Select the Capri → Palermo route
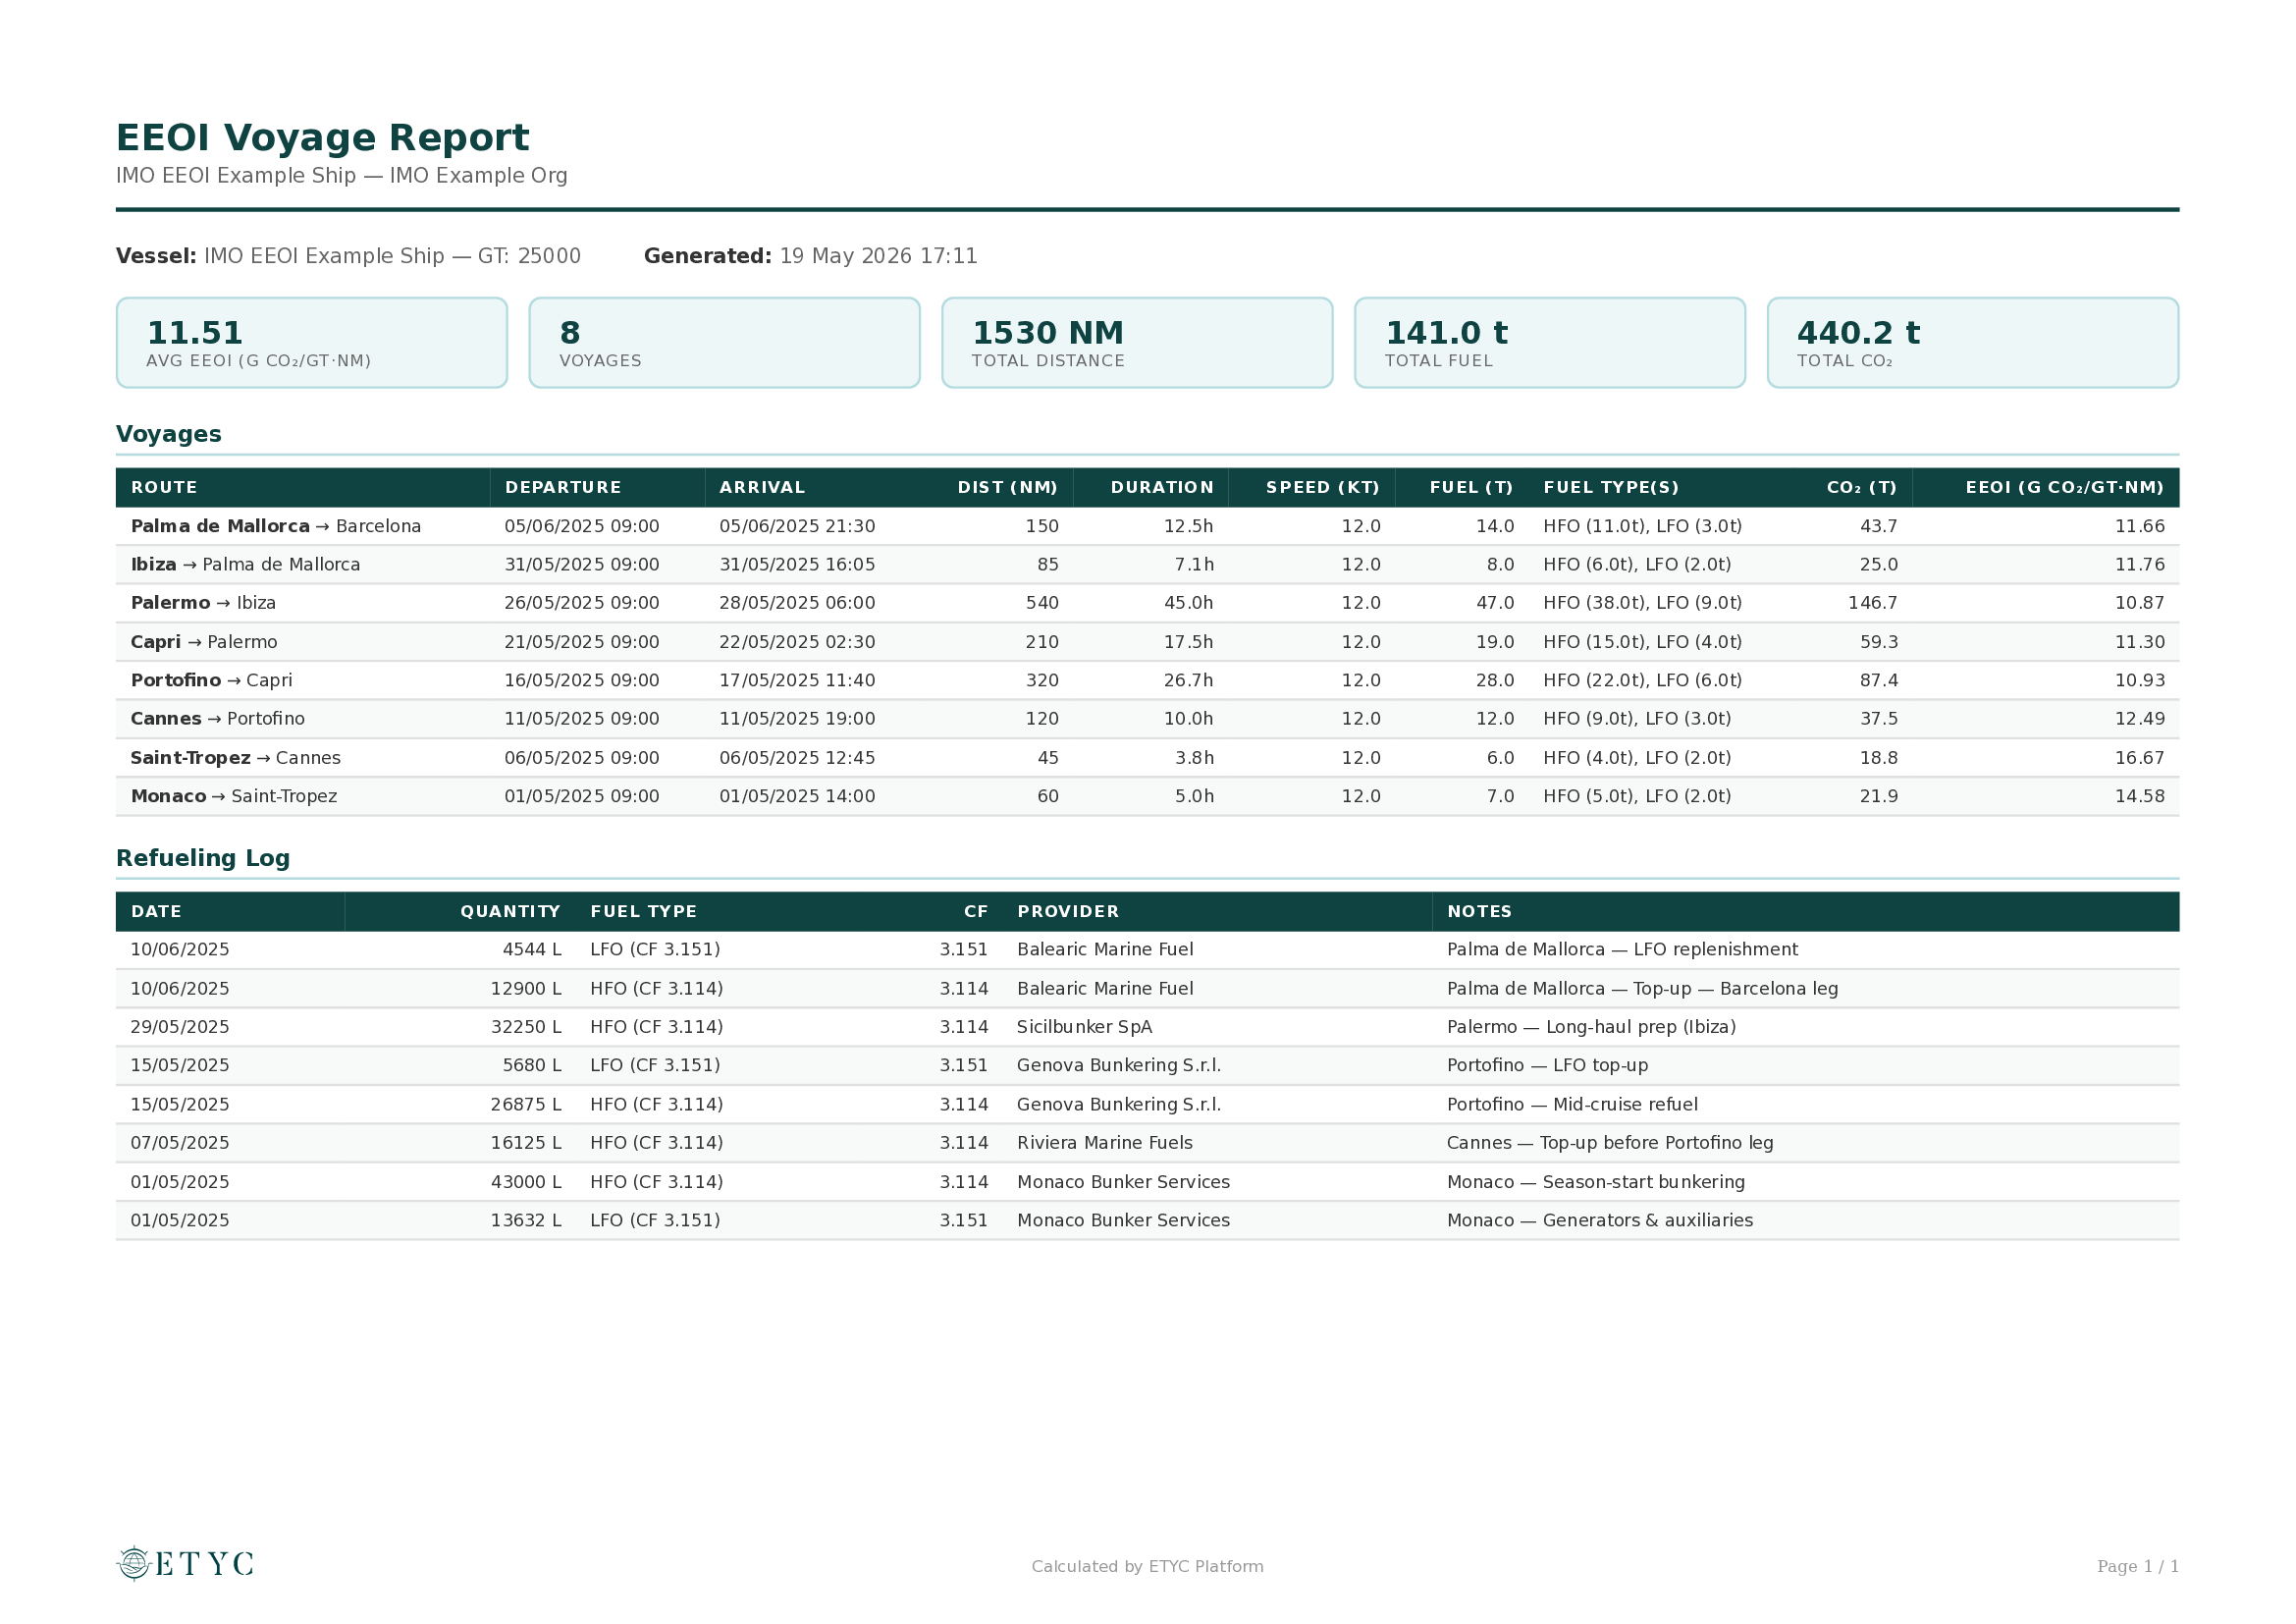Viewport: 2296px width, 1624px height. point(204,642)
